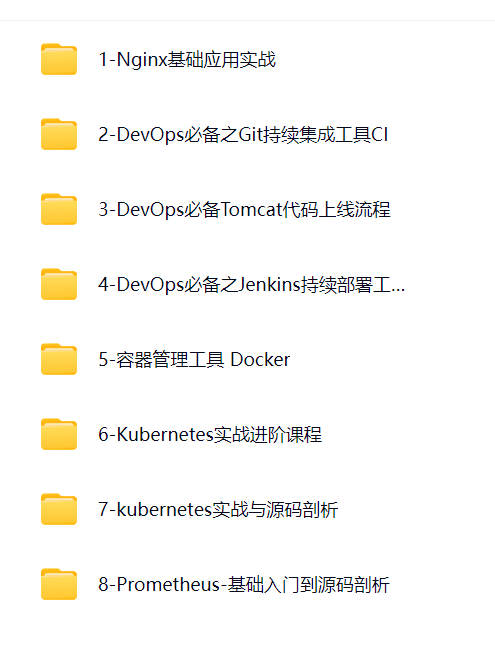
Task: Open the 7-kubernetes实战与源码剖析 folder name
Action: coord(218,510)
